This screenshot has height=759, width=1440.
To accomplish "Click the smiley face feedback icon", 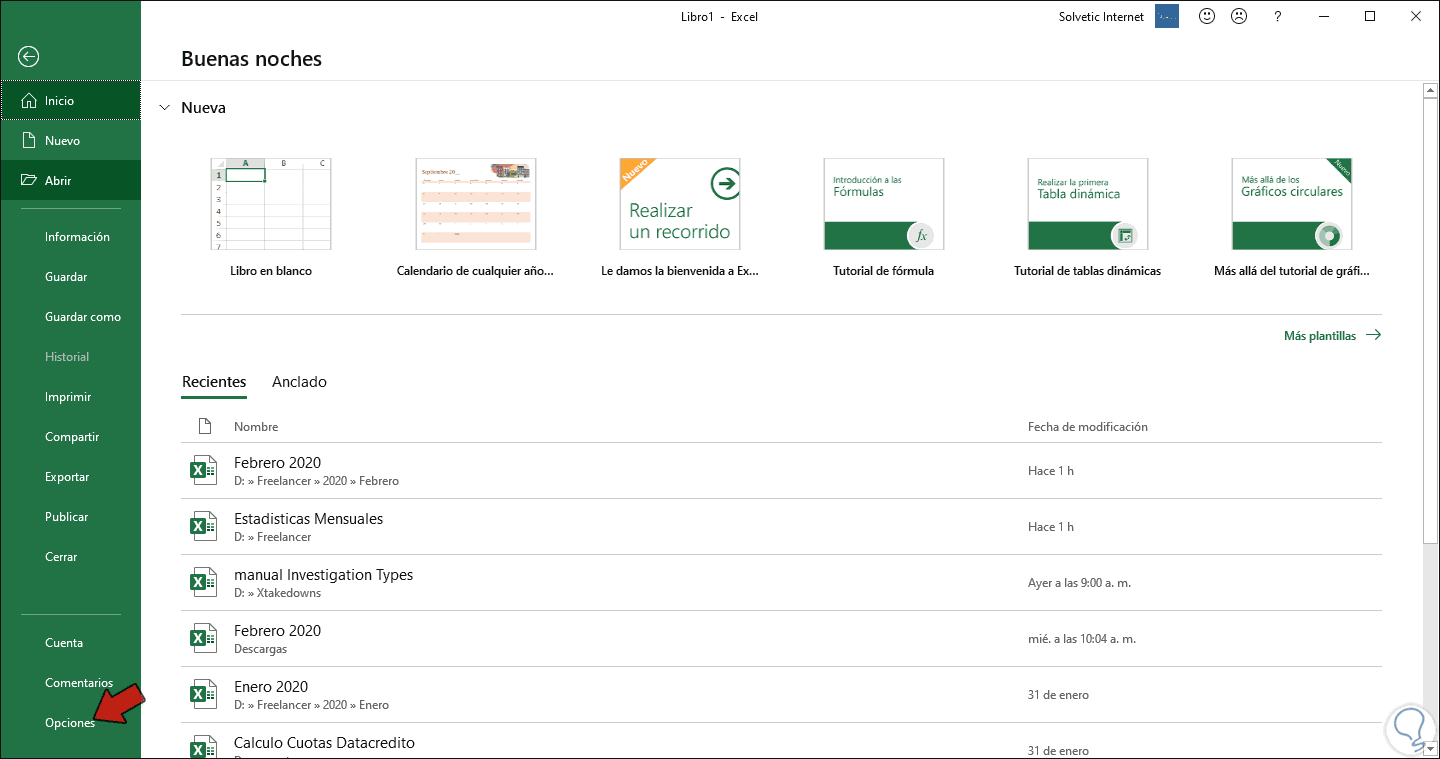I will (x=1207, y=16).
